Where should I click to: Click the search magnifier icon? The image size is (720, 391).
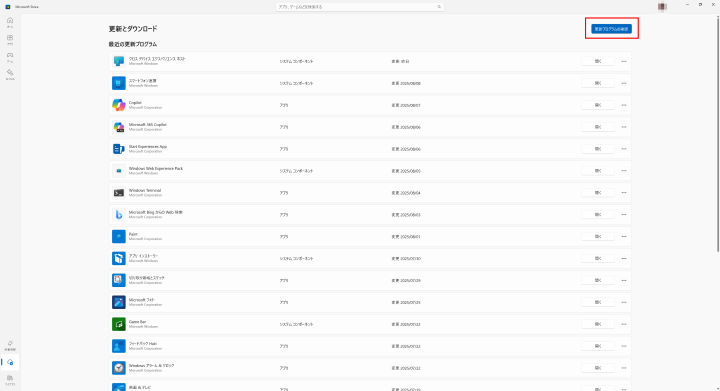click(439, 7)
